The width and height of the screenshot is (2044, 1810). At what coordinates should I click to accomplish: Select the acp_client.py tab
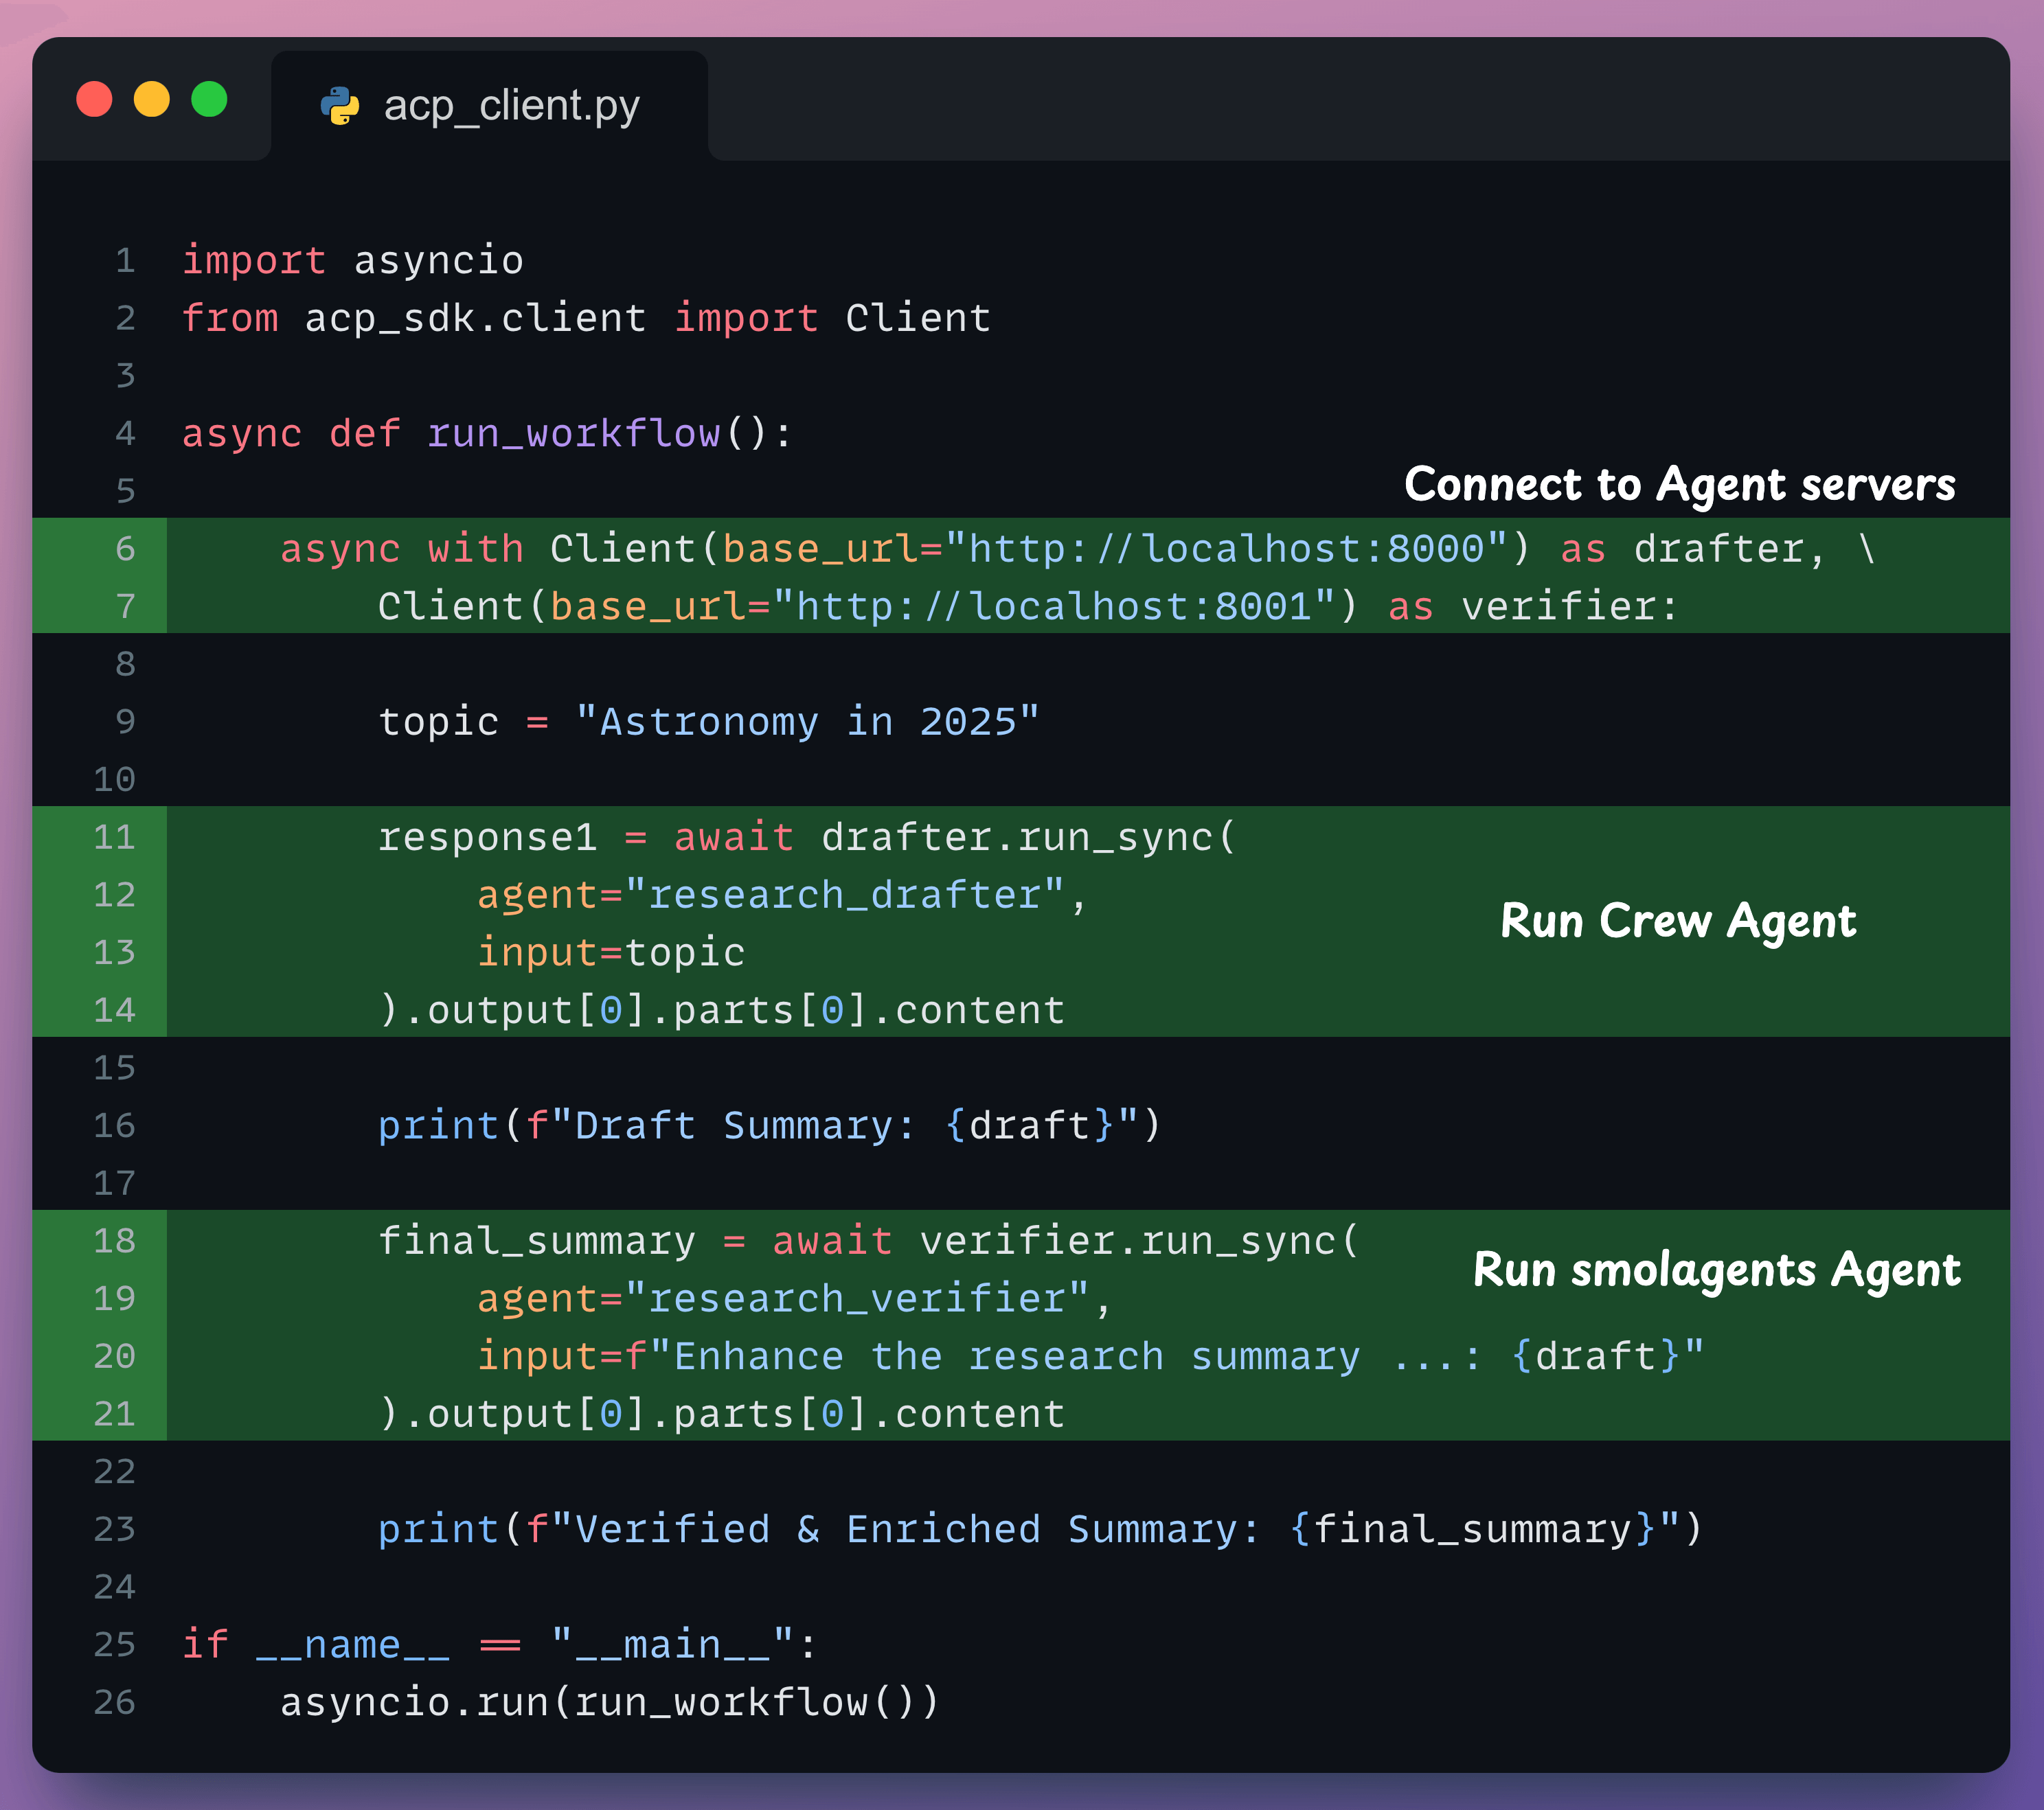click(510, 106)
